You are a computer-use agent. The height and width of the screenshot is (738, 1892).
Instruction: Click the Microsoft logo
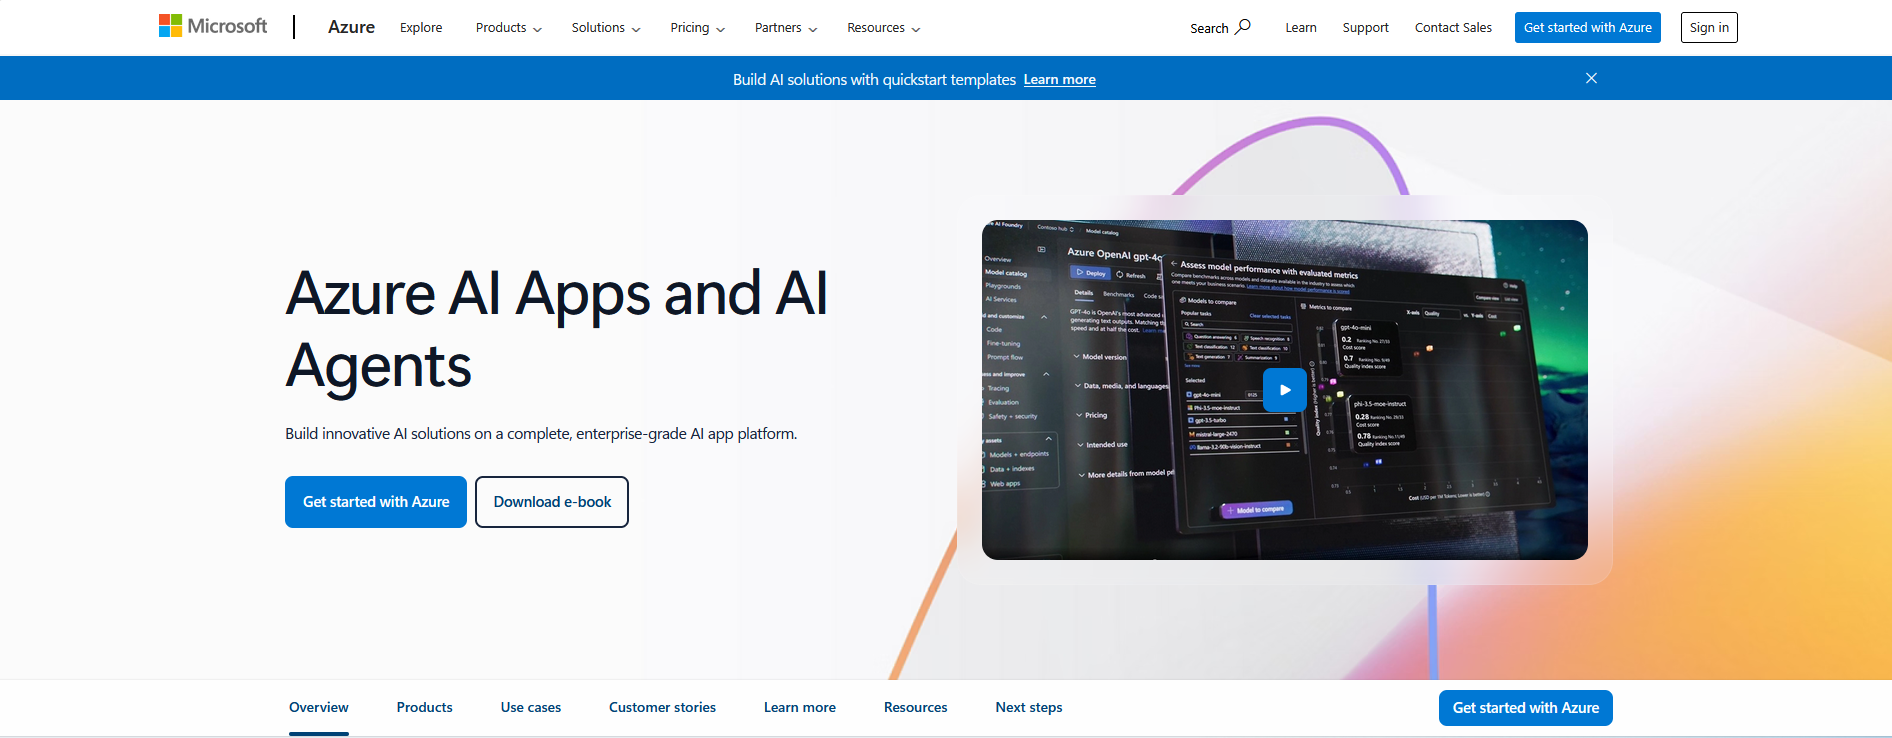click(213, 26)
